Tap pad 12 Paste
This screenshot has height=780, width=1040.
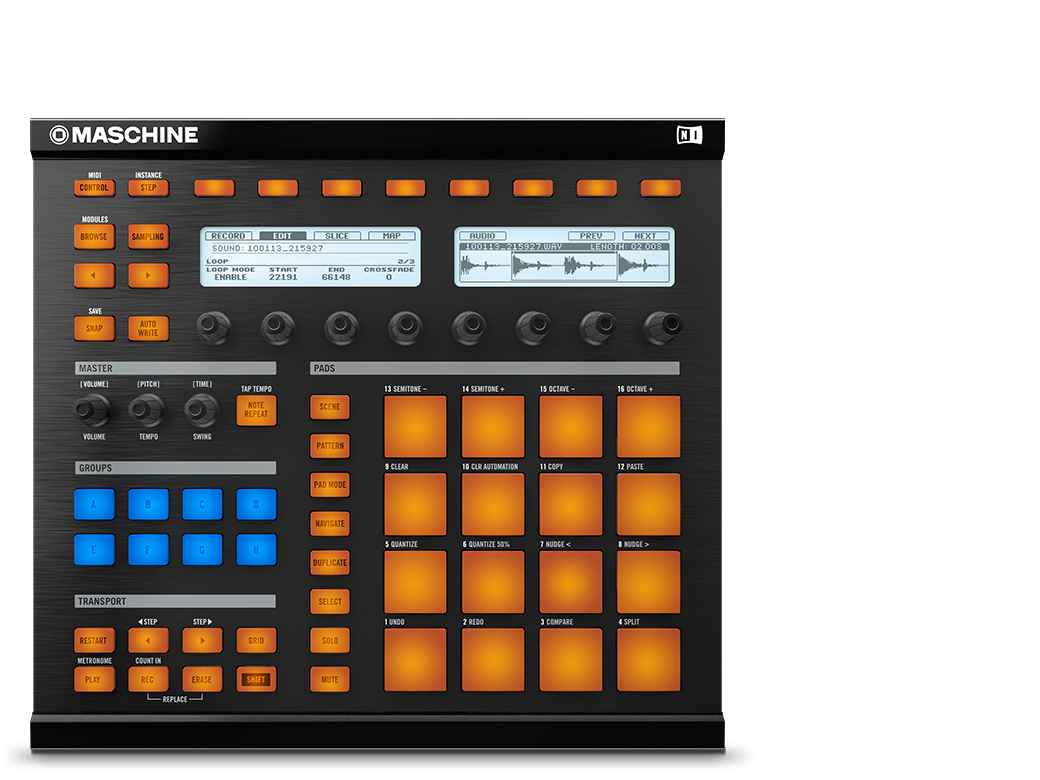tap(649, 504)
